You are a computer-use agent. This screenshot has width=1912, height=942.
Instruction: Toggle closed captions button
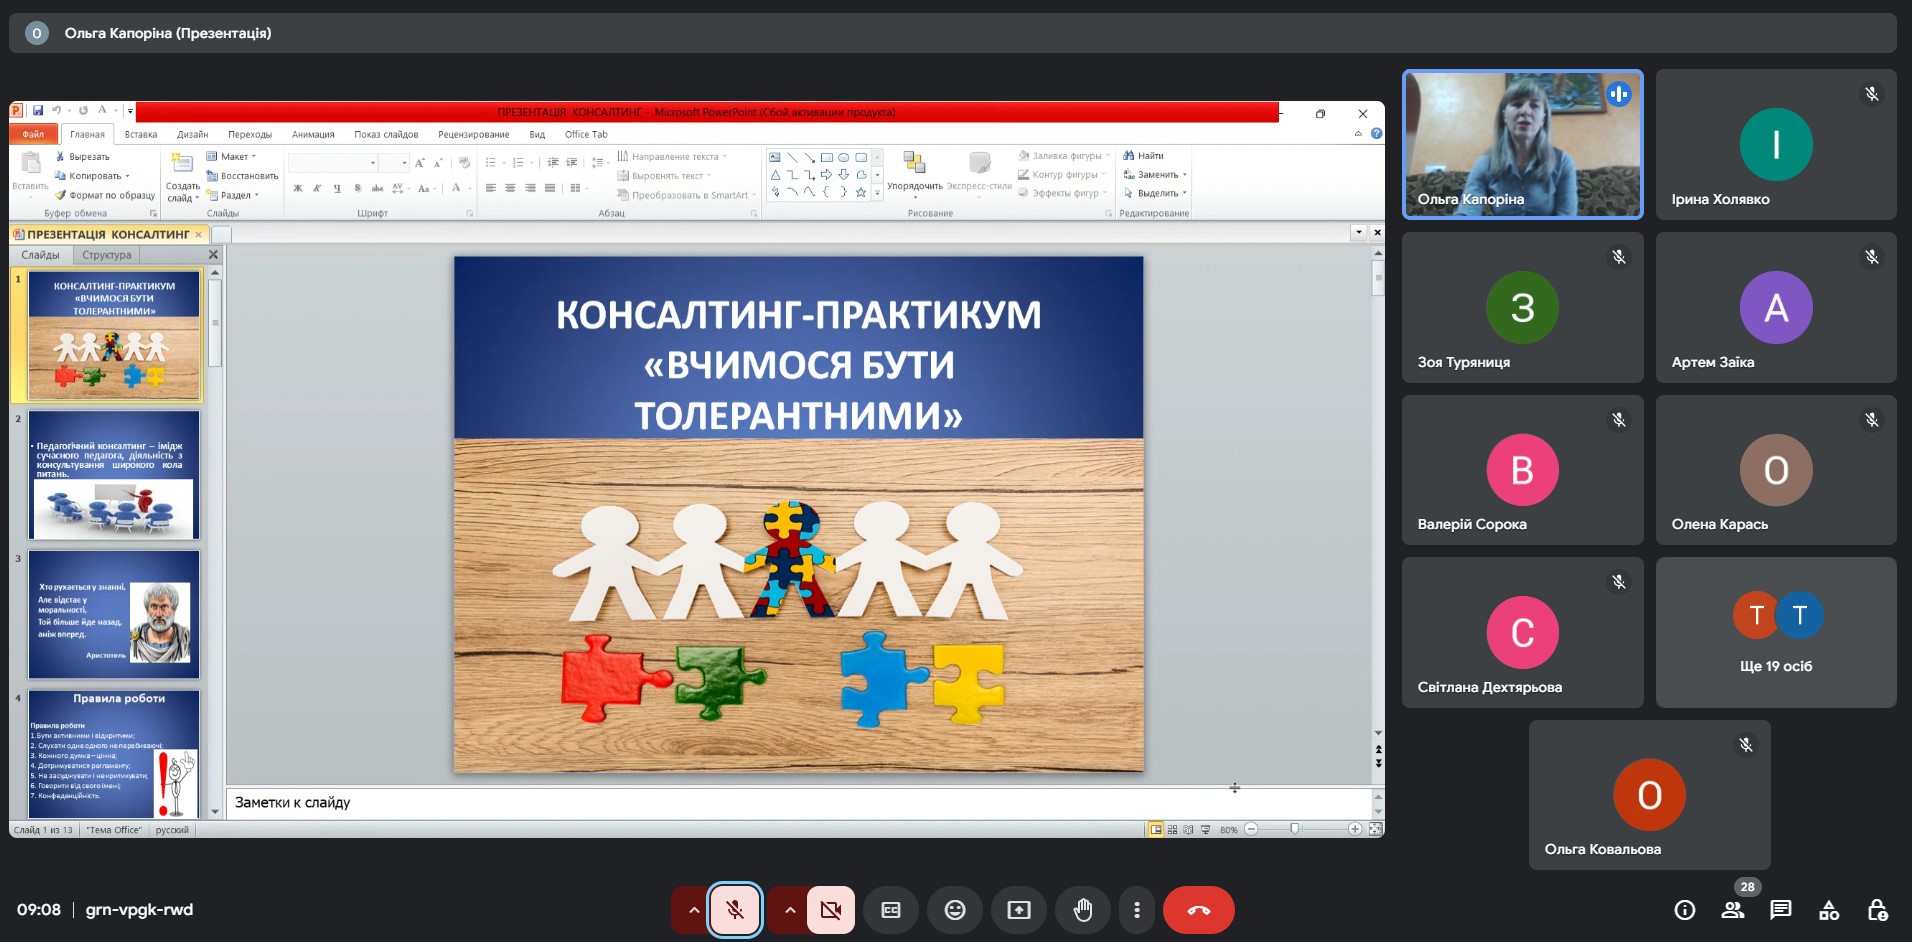pos(891,910)
